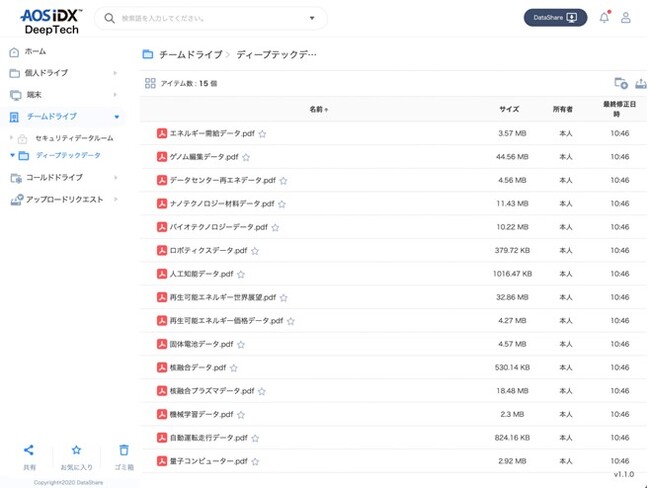Expand the セキュリティデータルーム tree node
This screenshot has height=488, width=650.
(x=12, y=138)
